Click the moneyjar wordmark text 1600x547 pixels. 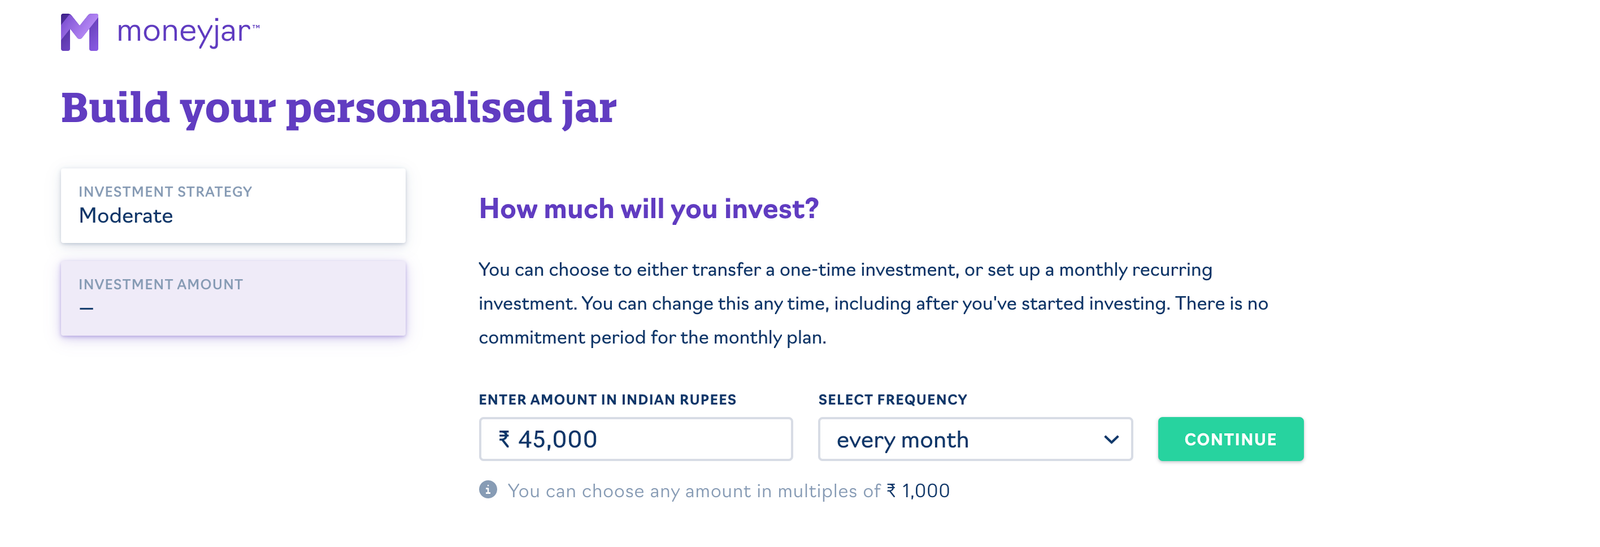point(186,32)
